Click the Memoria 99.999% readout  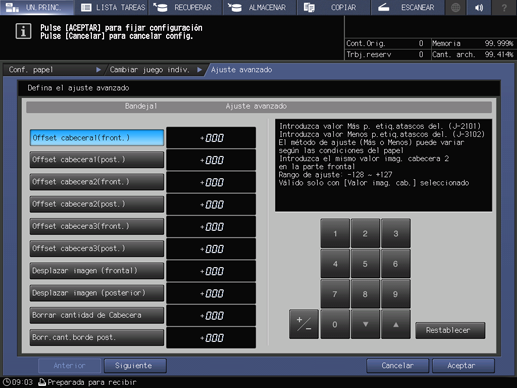[473, 43]
